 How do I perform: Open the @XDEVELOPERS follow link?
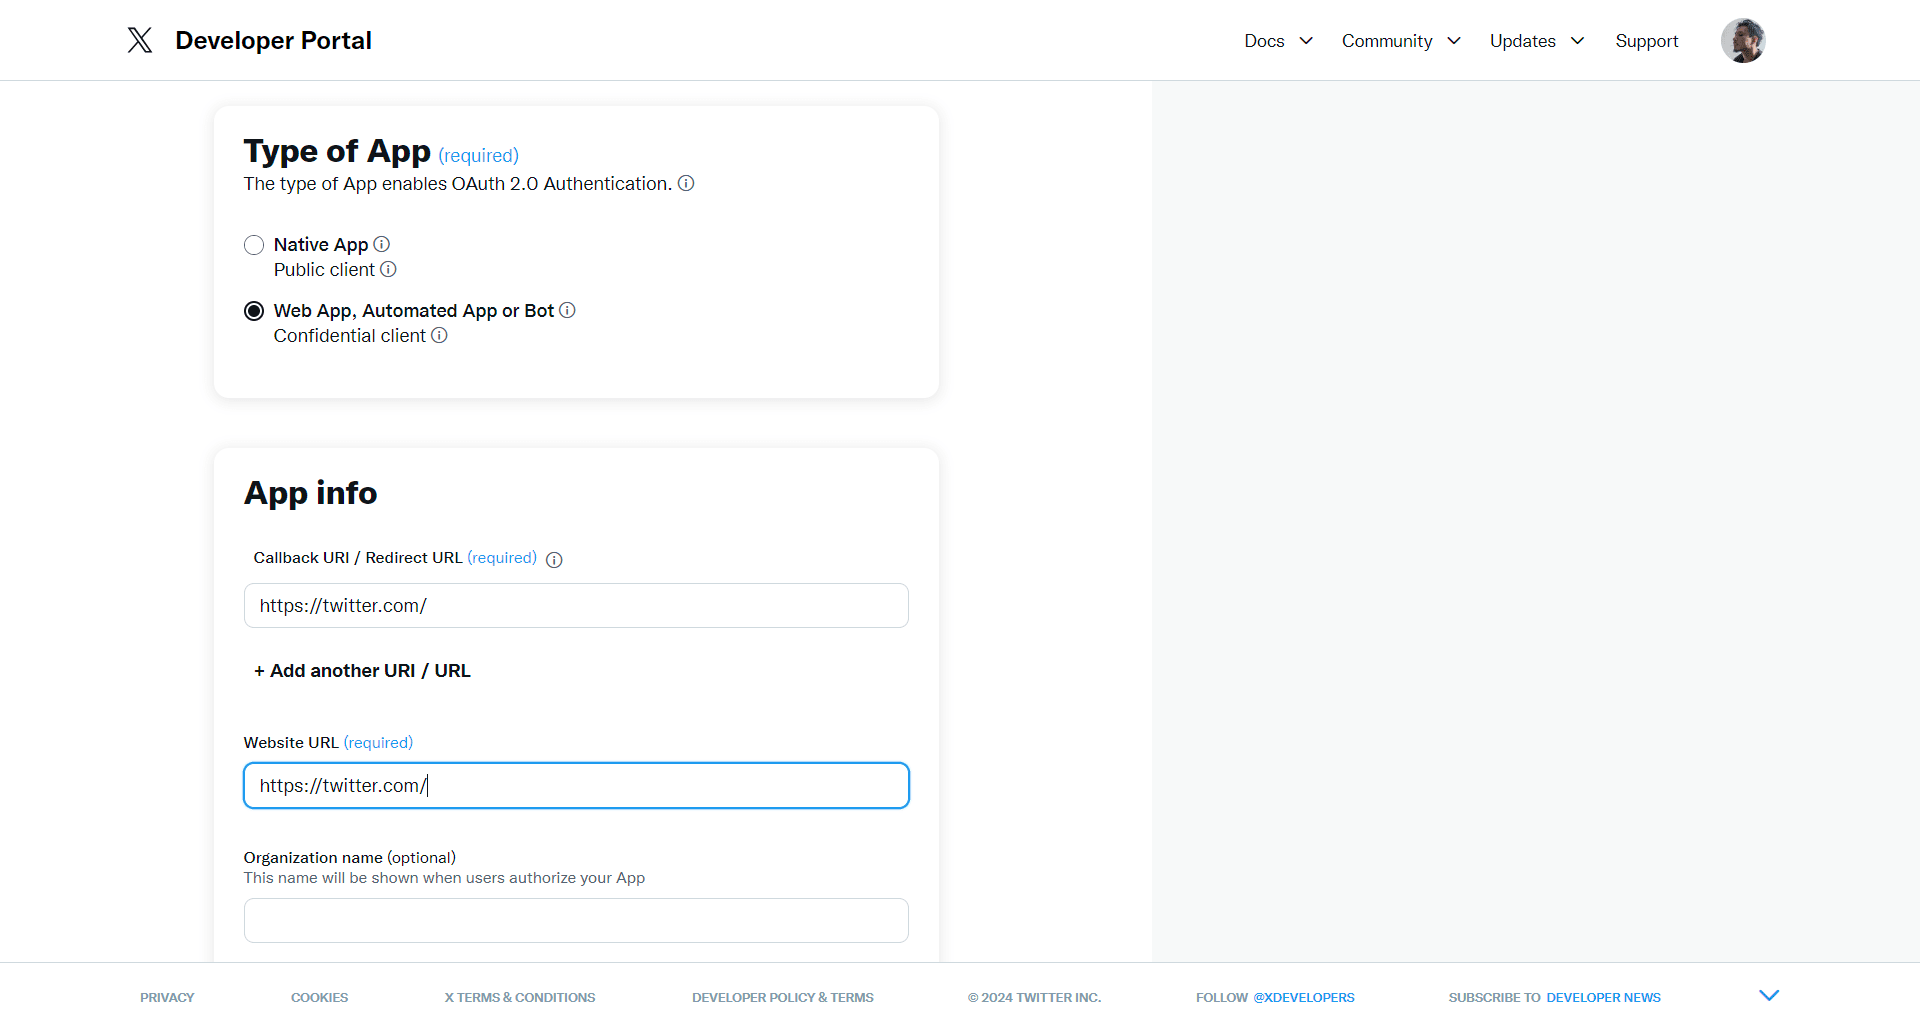(x=1304, y=997)
